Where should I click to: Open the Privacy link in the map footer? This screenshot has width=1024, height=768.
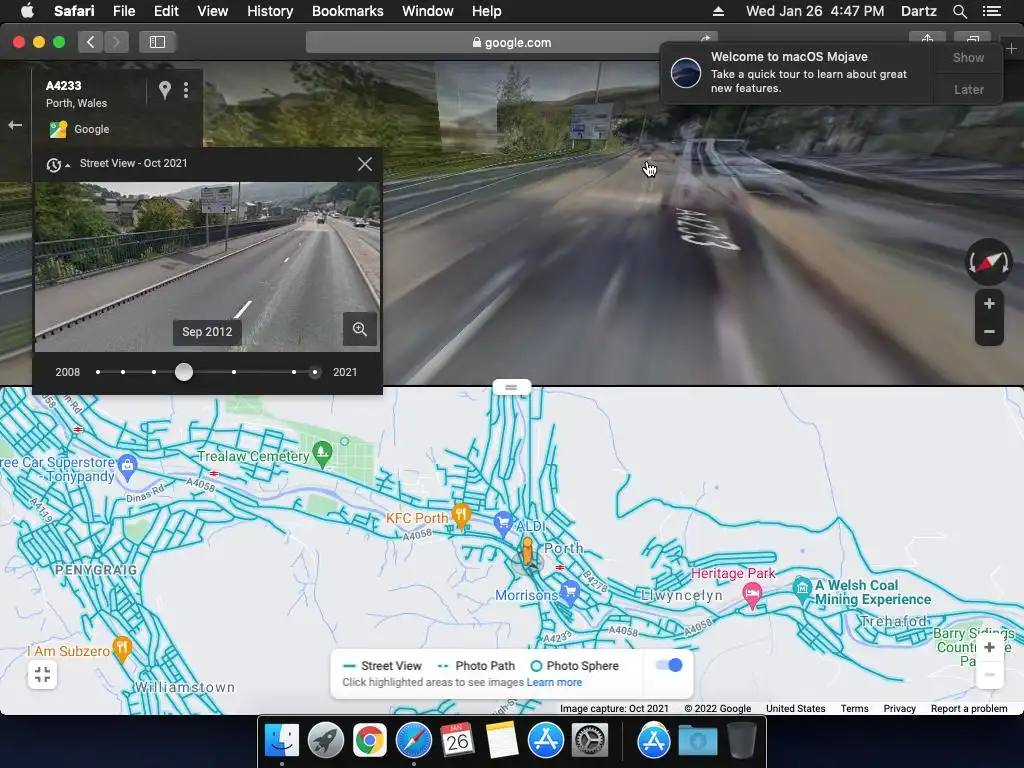click(x=899, y=709)
